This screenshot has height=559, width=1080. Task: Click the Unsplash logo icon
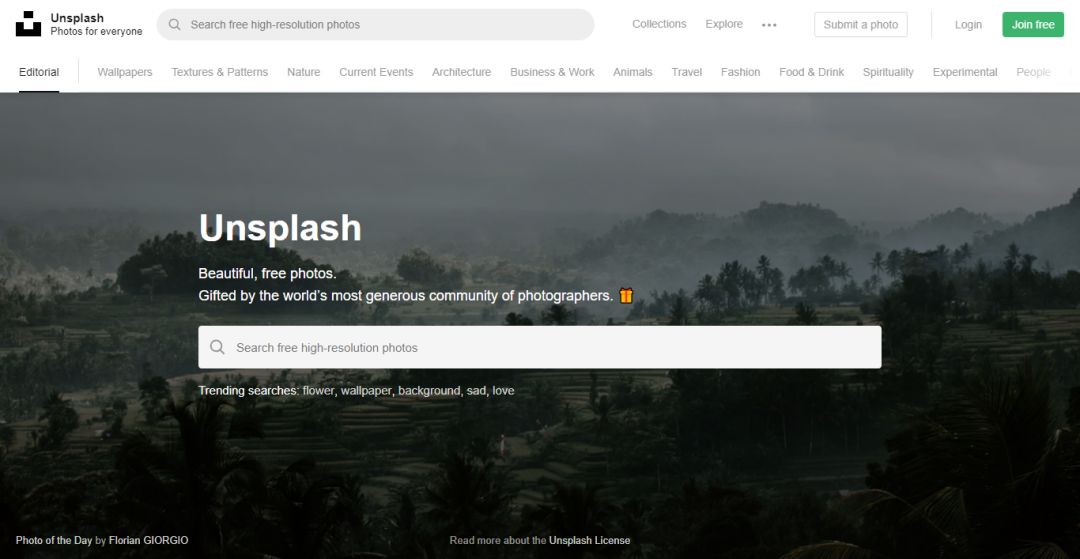(28, 24)
